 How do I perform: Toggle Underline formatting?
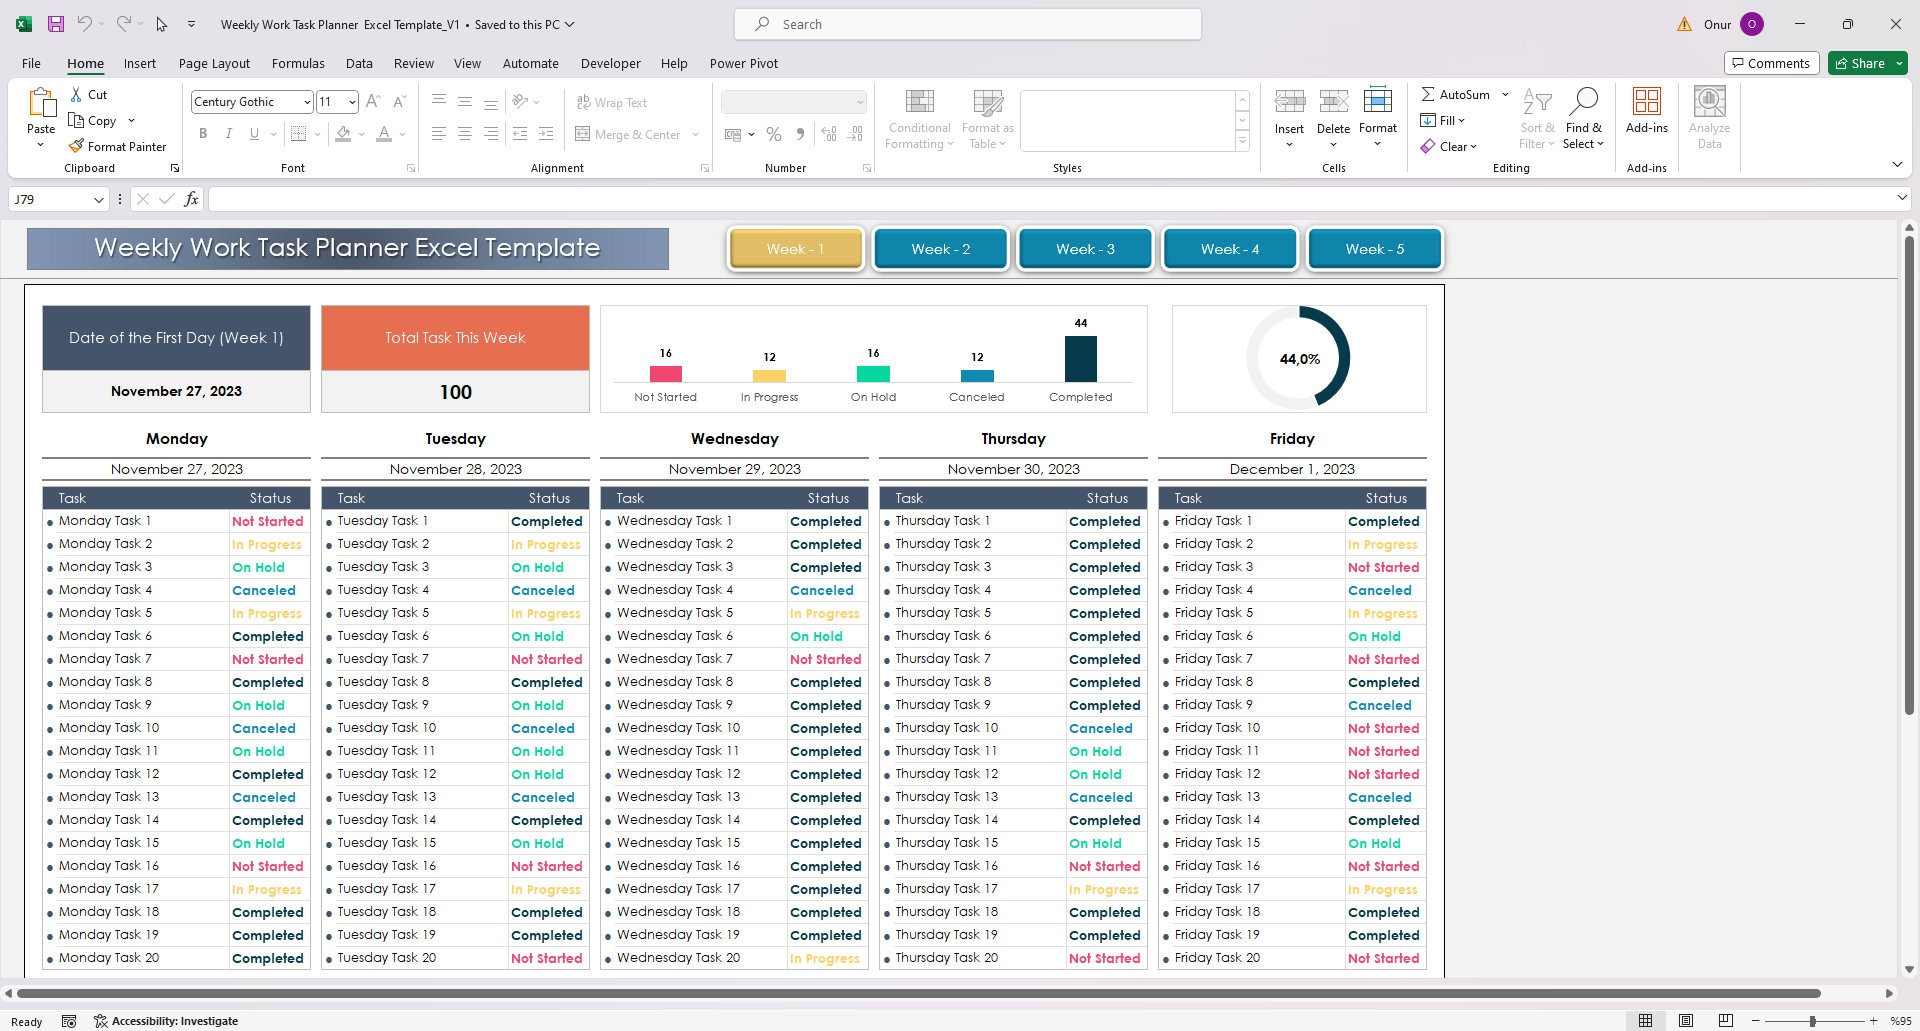(254, 134)
